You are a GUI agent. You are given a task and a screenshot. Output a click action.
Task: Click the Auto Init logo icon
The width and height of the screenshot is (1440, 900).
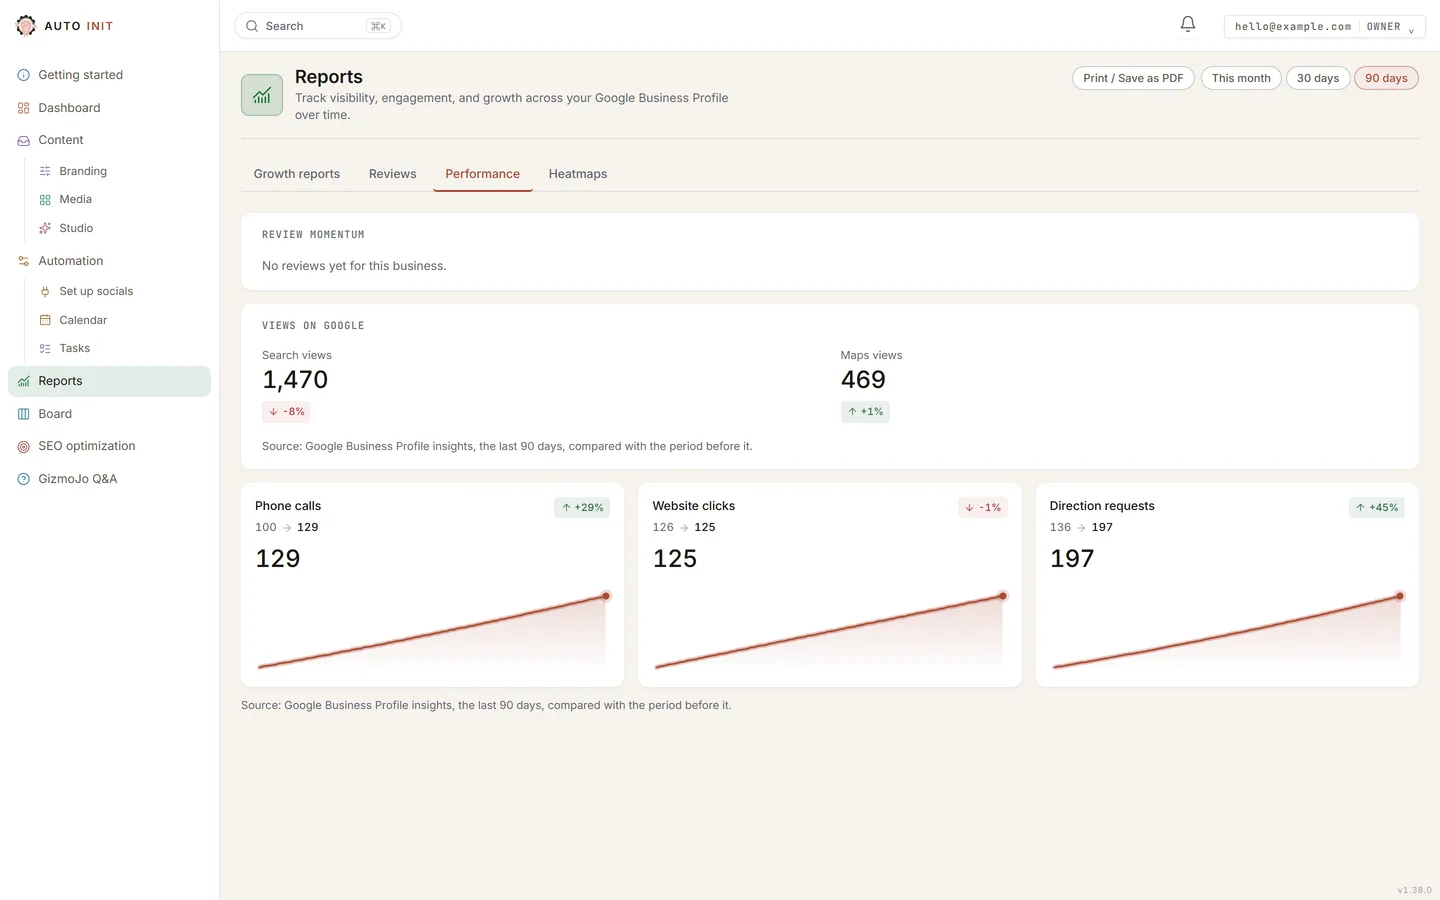(26, 26)
